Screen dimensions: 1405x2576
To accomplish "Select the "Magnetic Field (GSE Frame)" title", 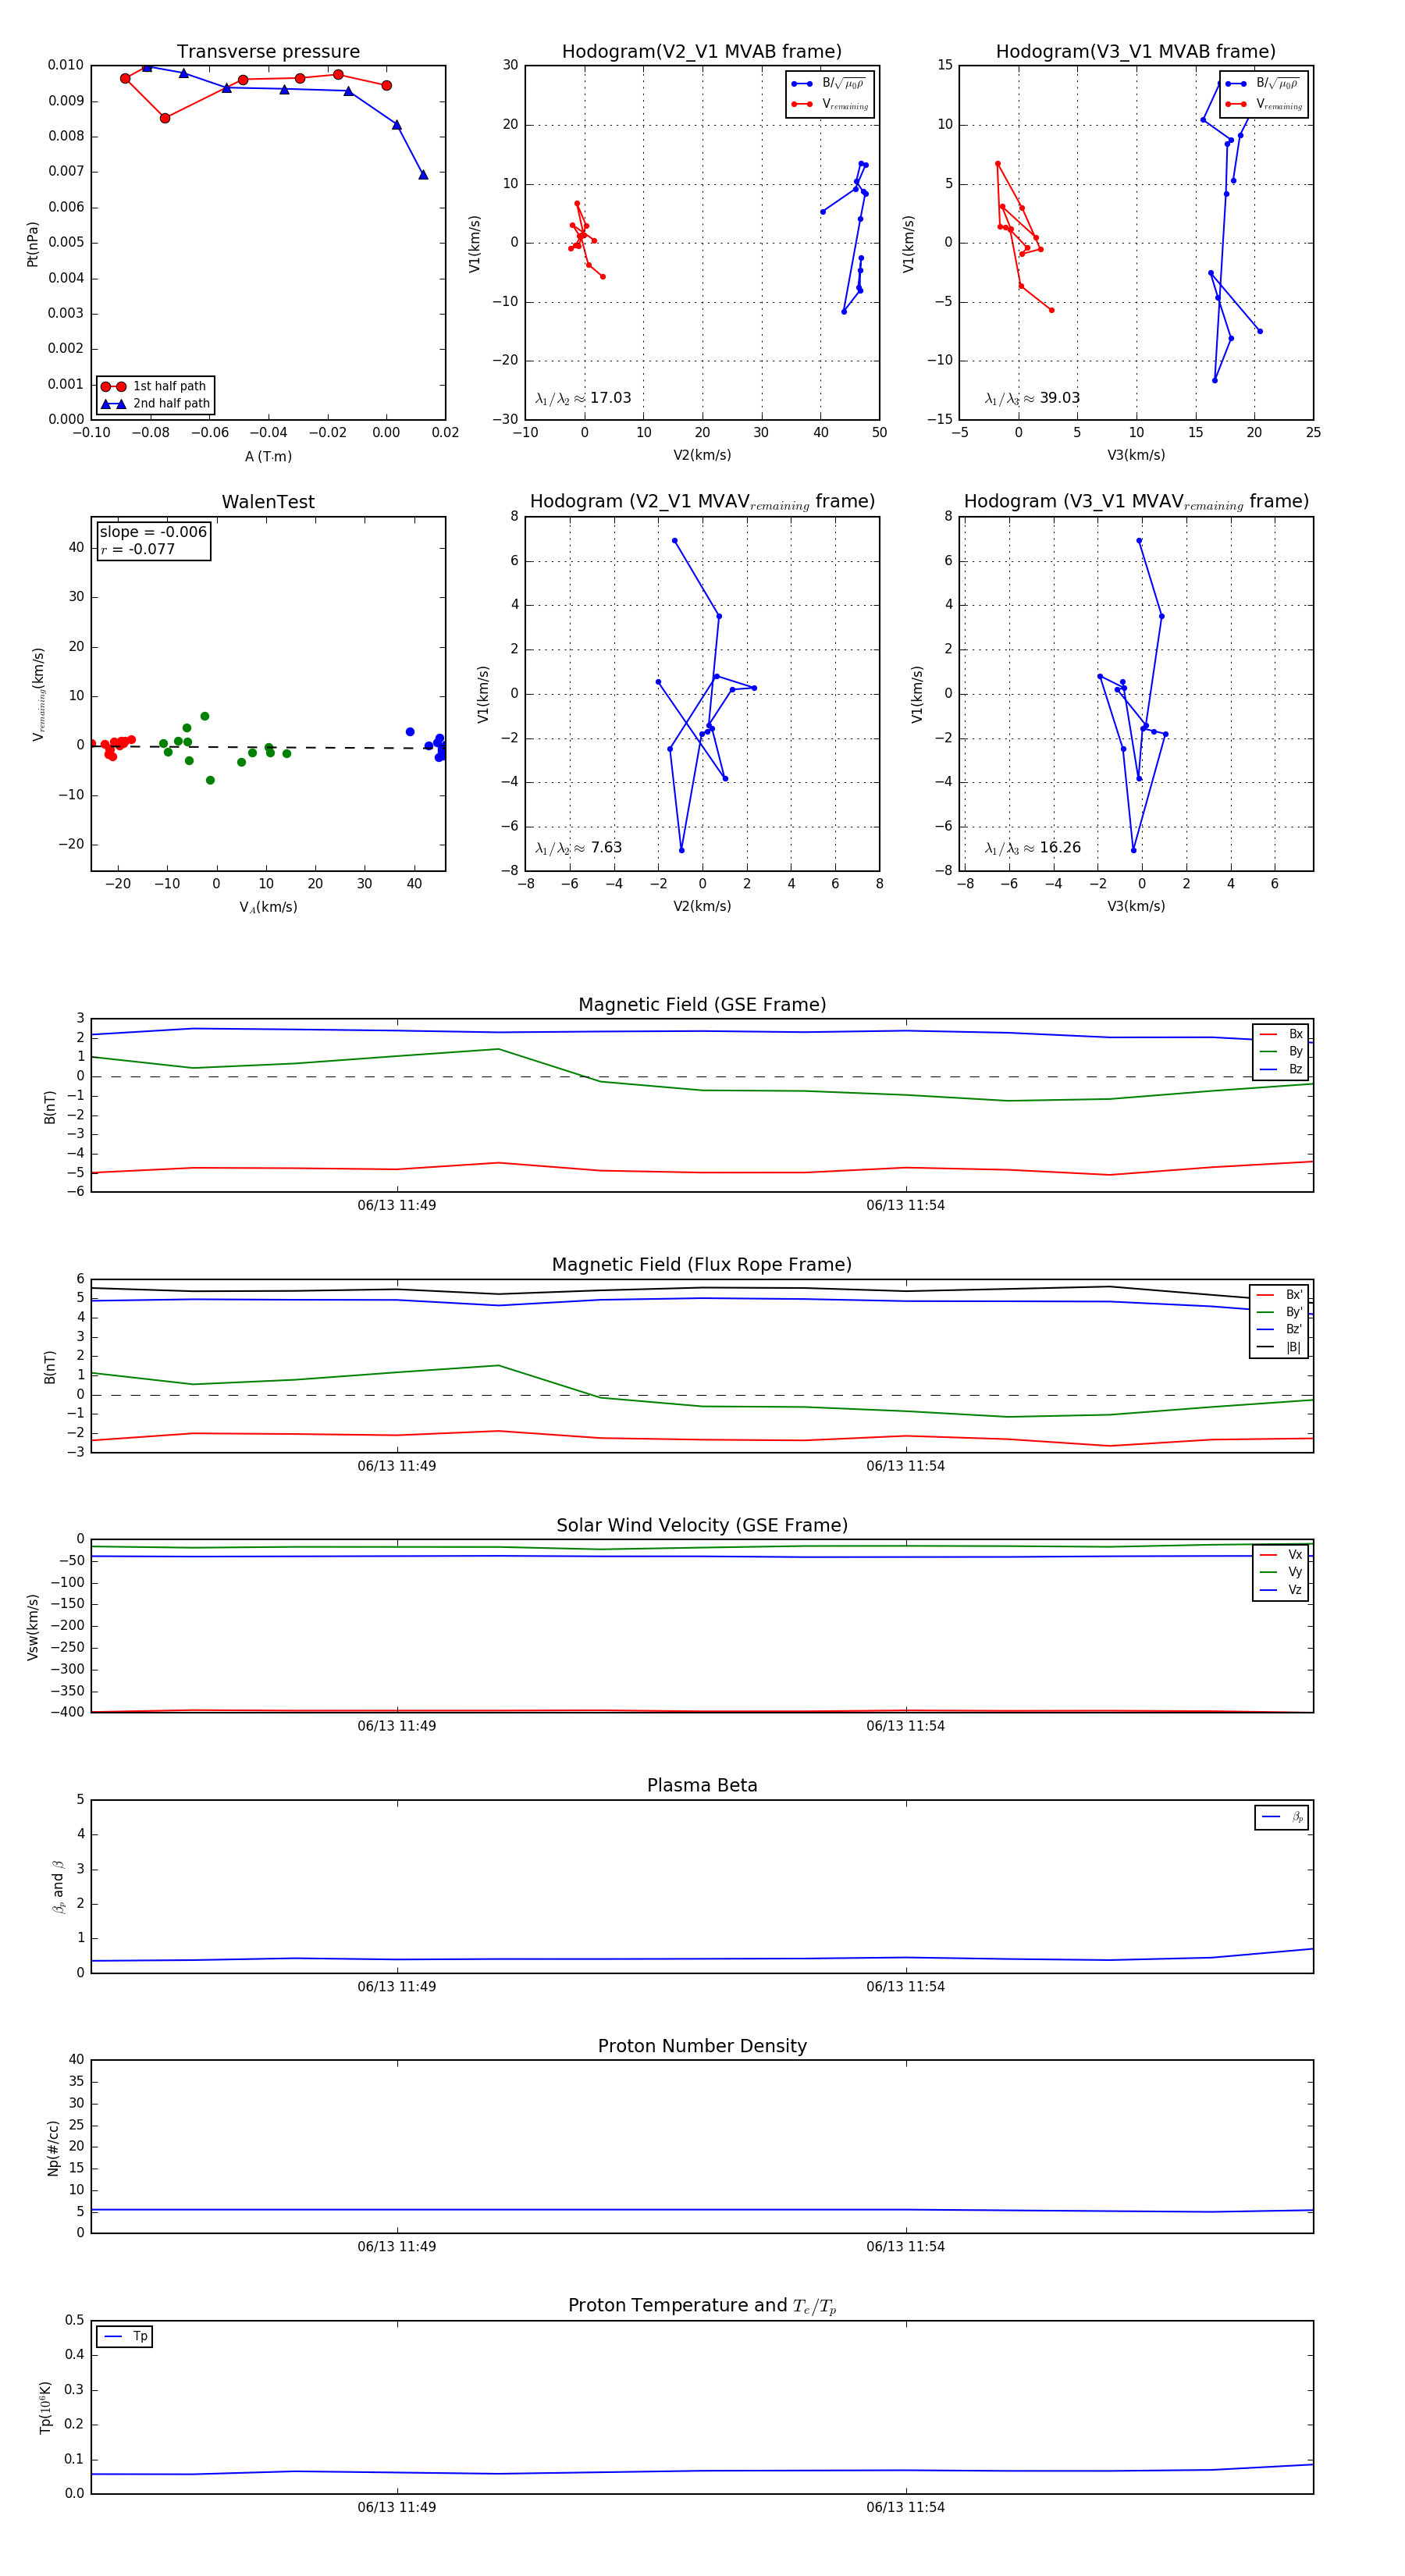I will tap(702, 1005).
